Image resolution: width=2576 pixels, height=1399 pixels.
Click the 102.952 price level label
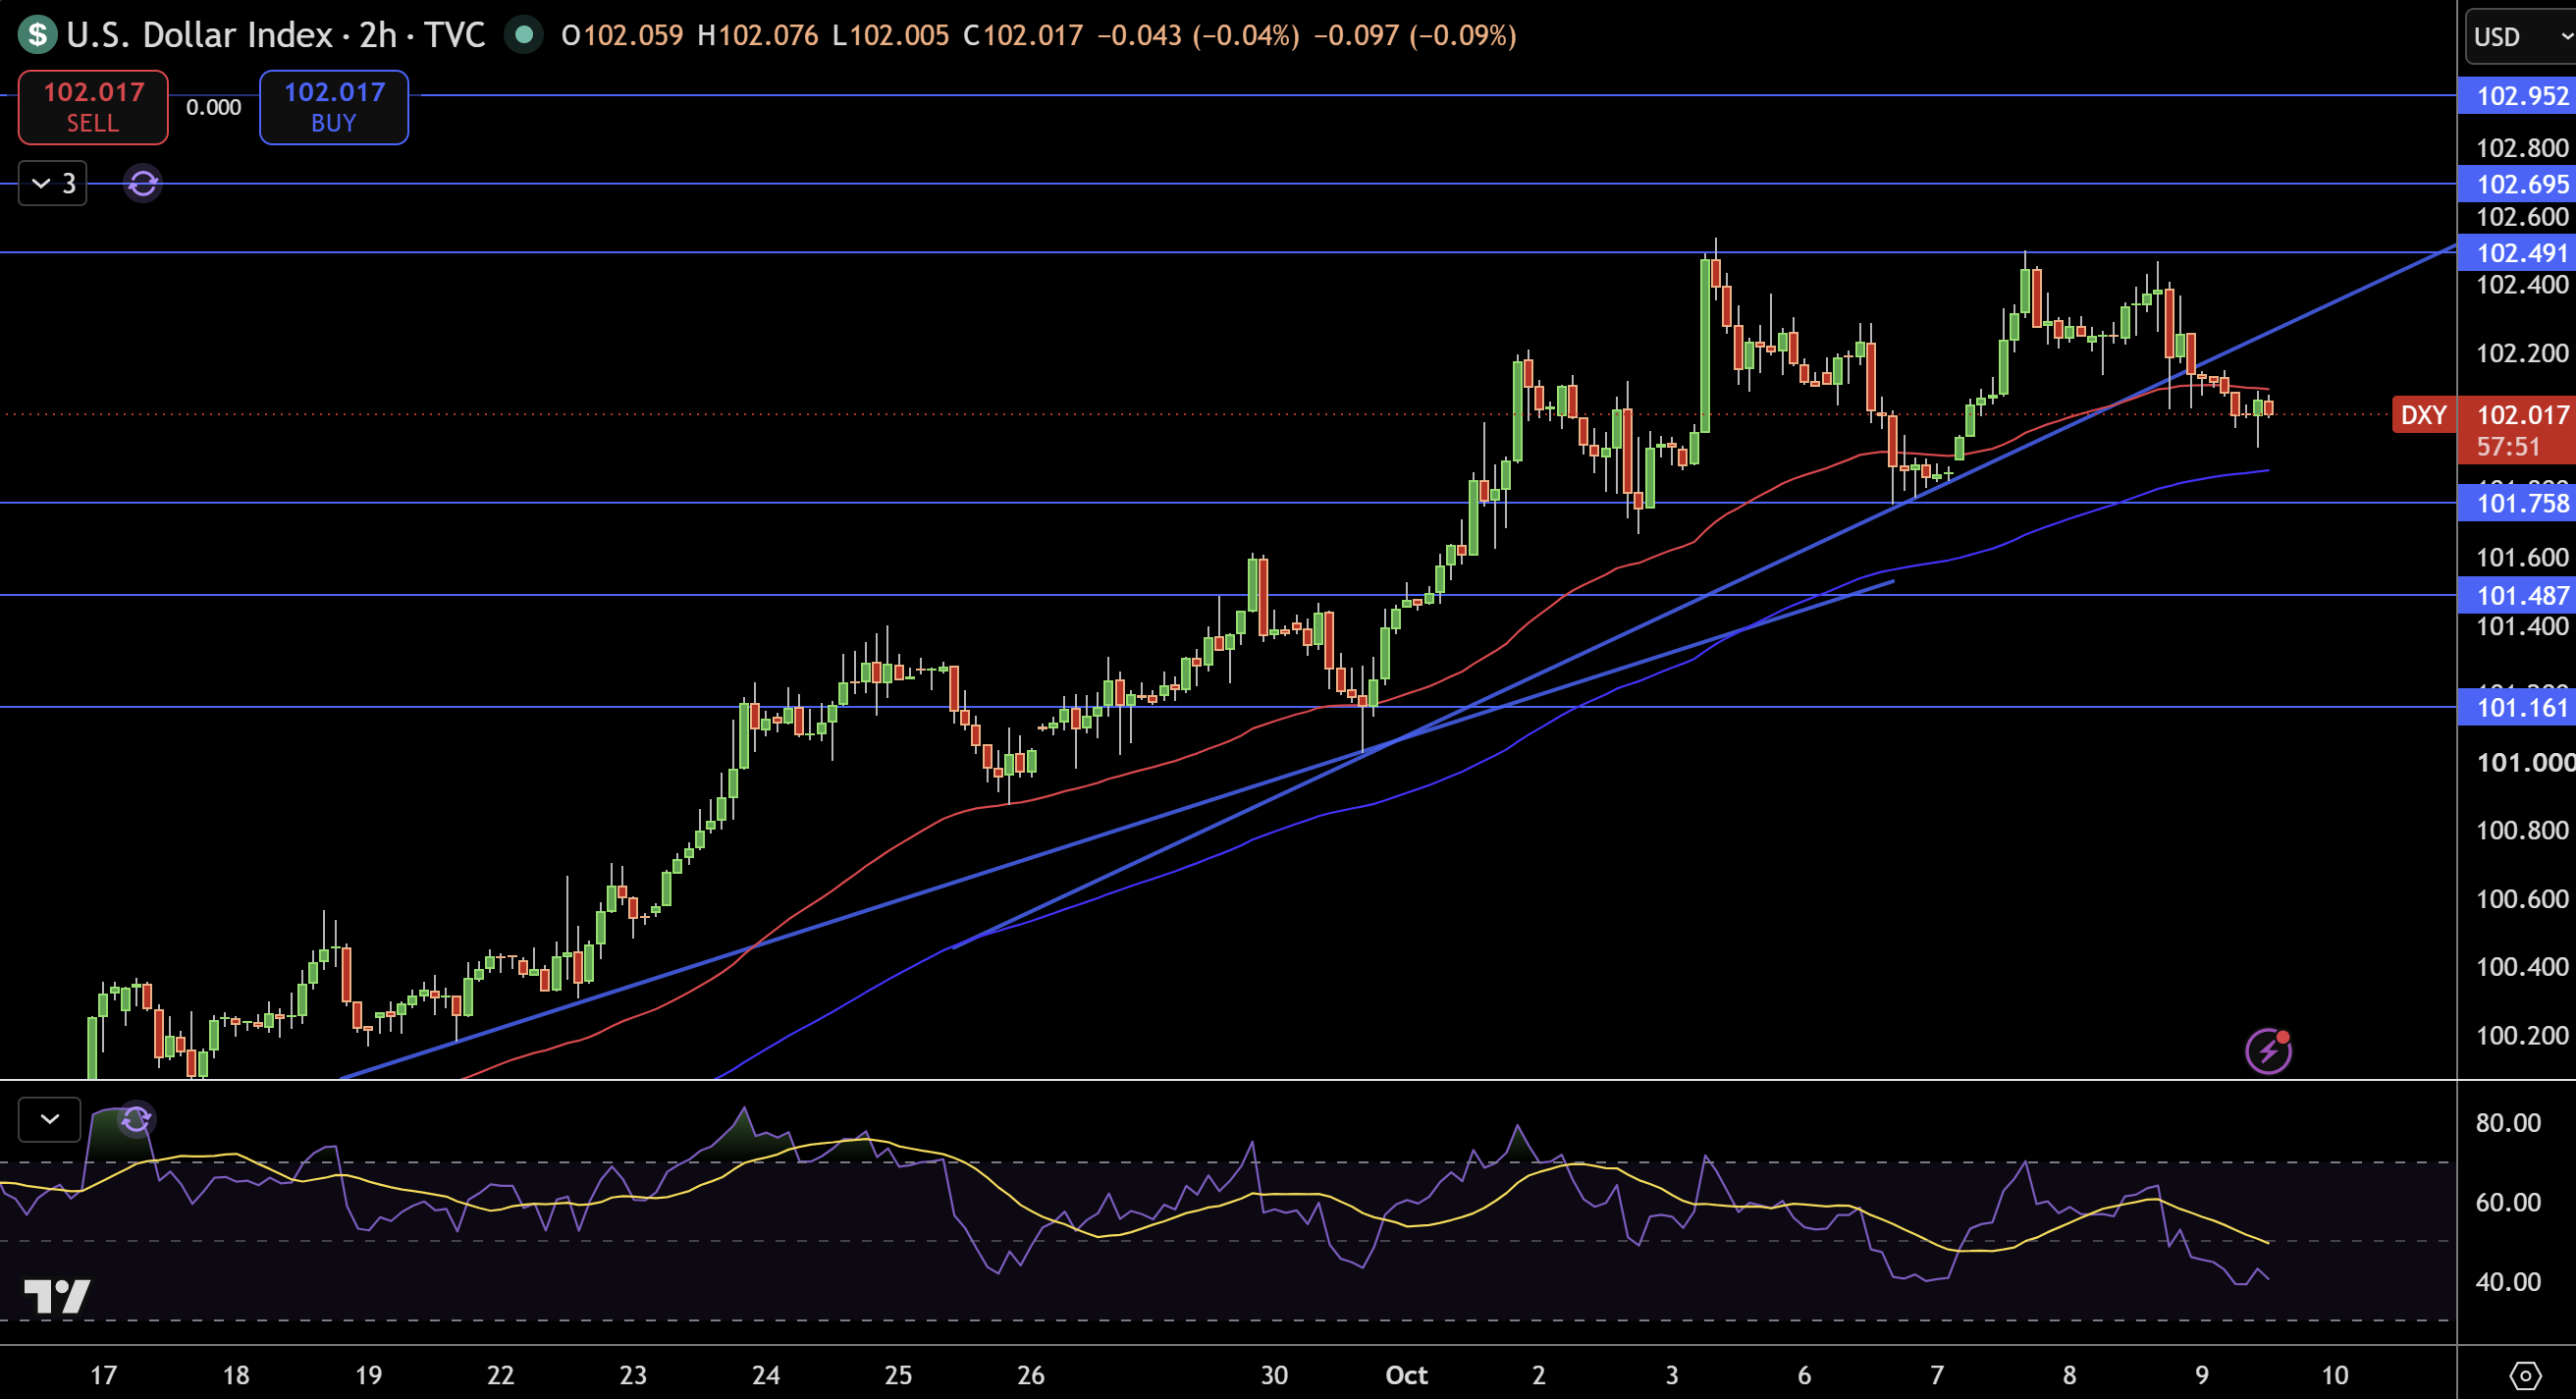[2516, 96]
